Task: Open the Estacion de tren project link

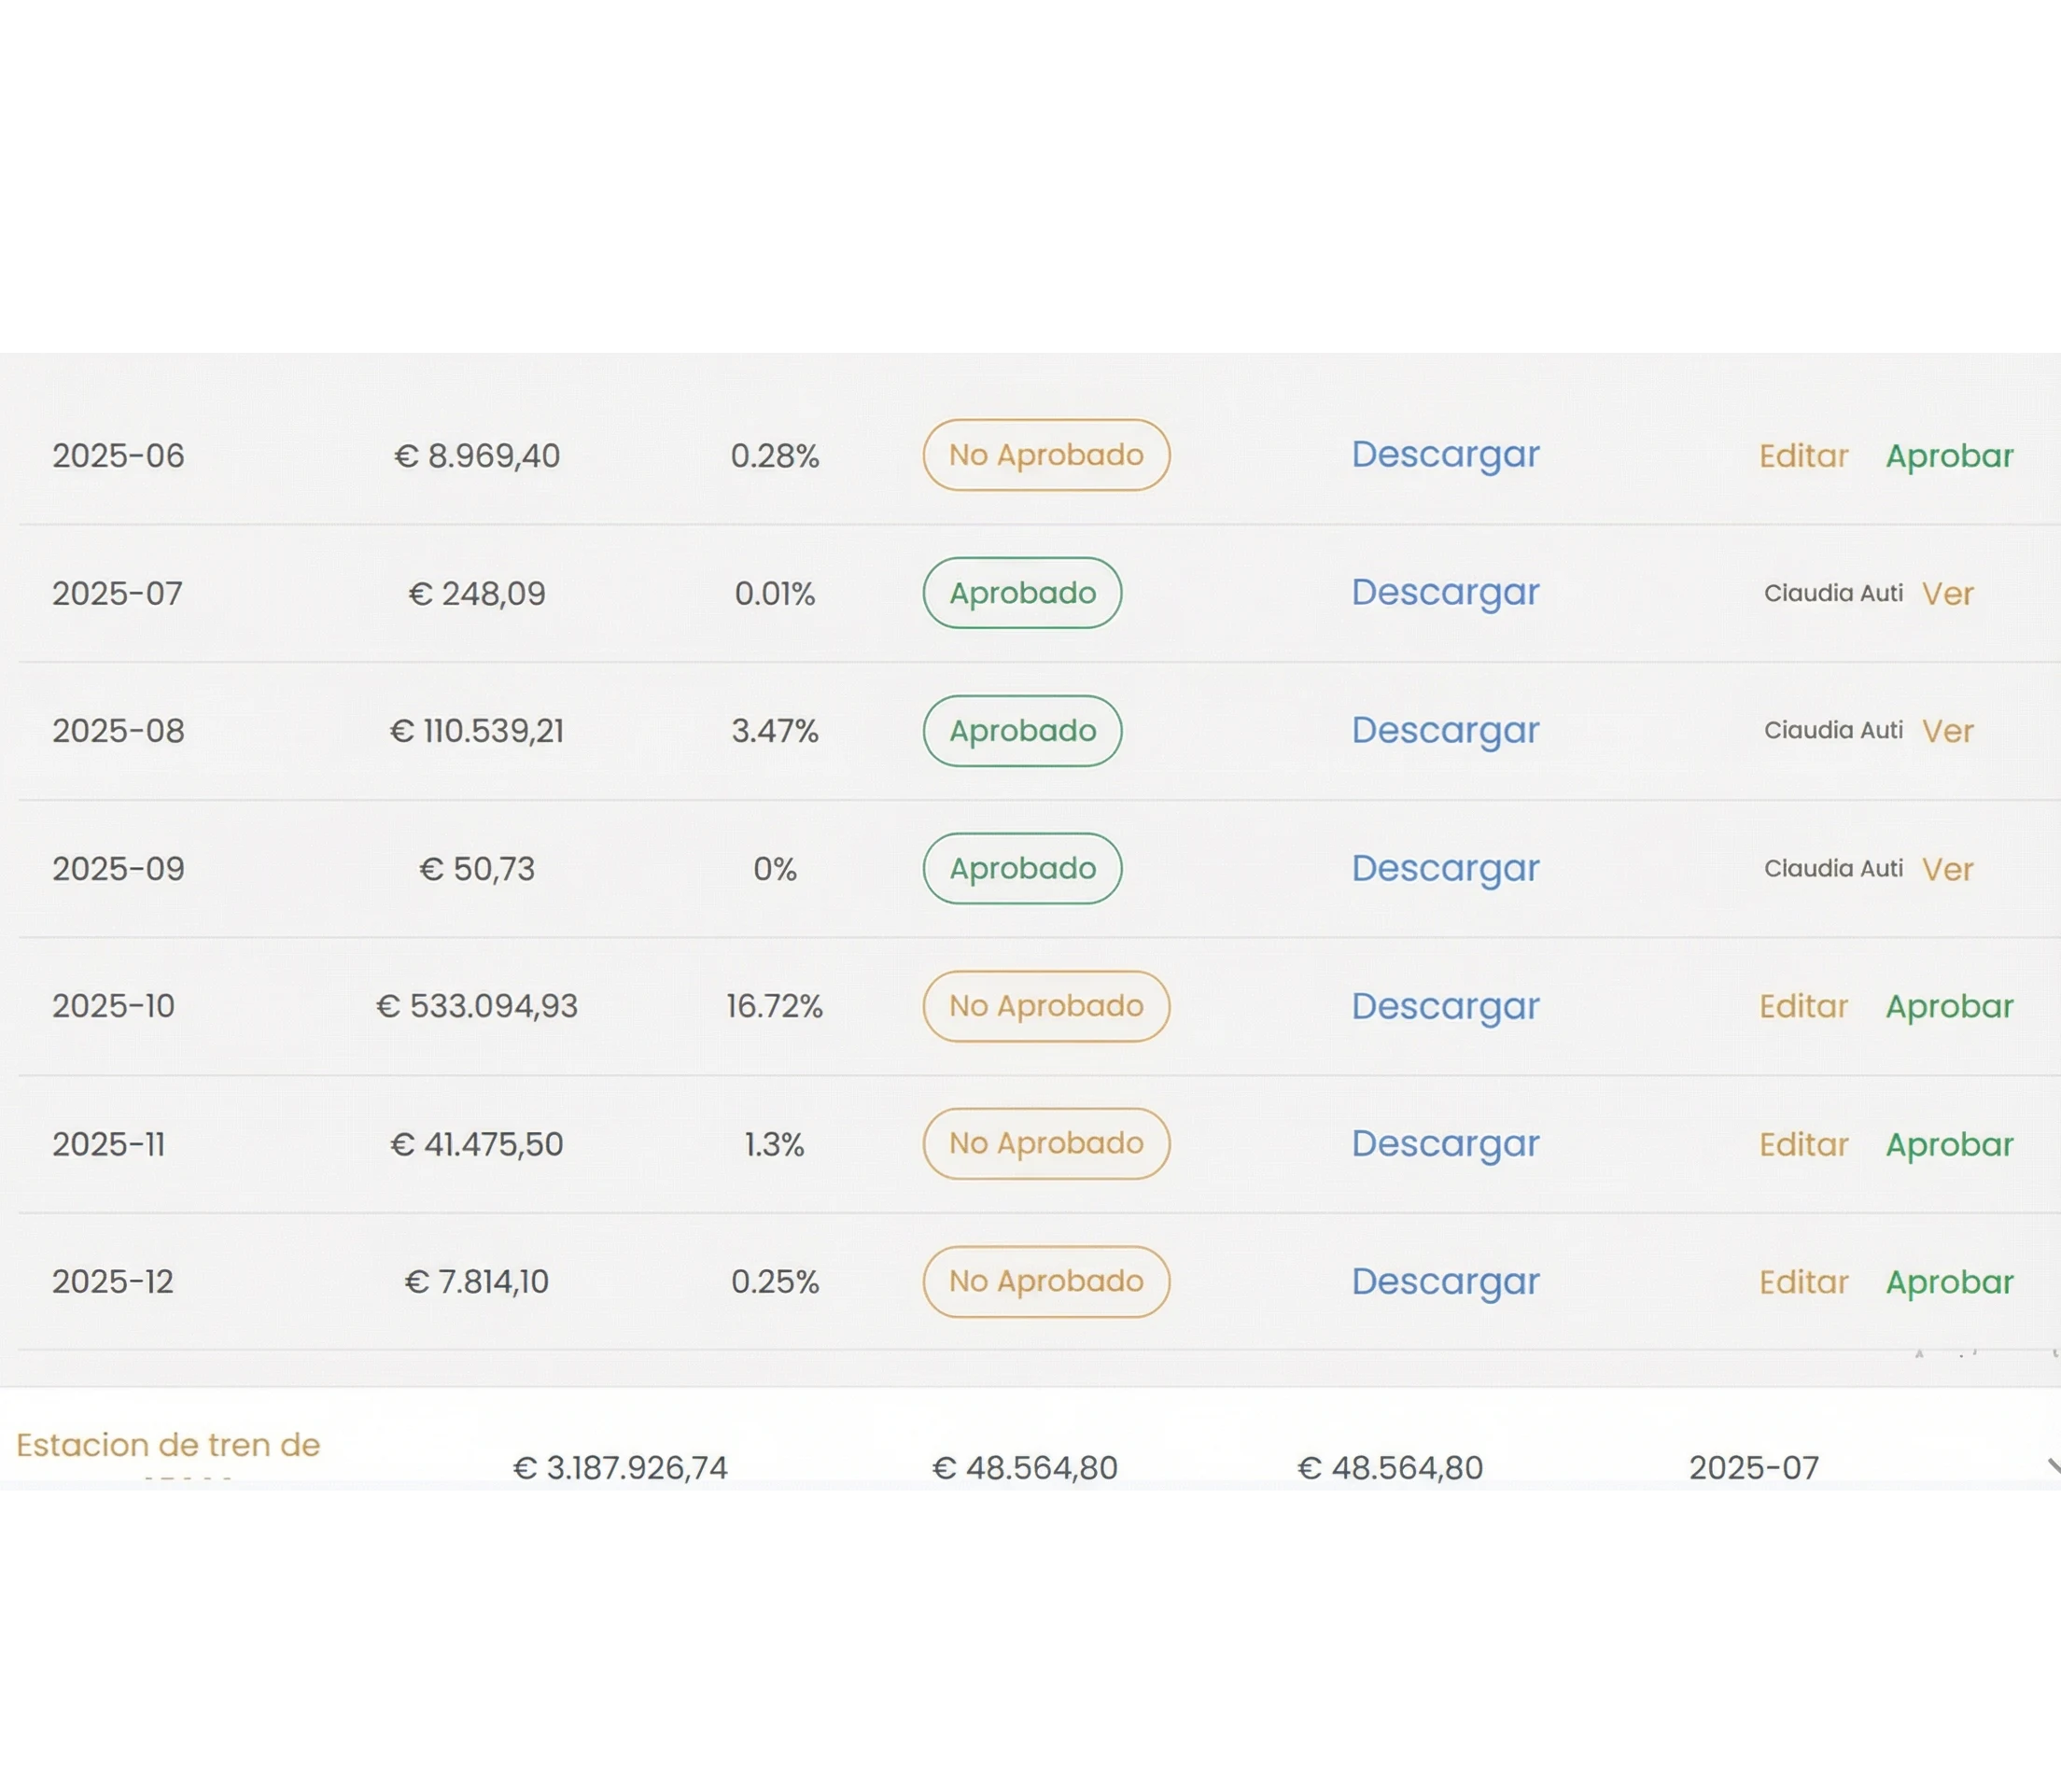Action: point(168,1446)
